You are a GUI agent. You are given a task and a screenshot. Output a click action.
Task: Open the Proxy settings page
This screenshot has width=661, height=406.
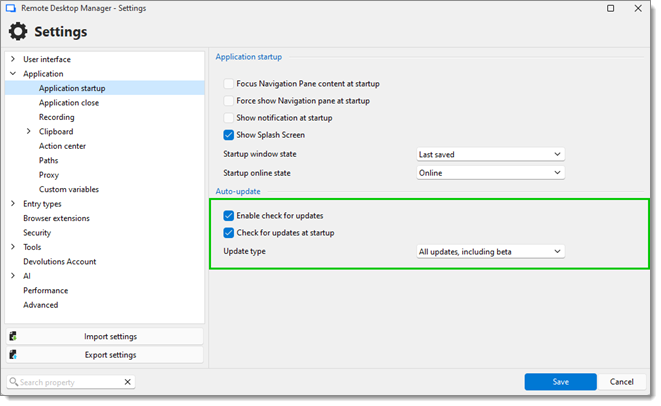49,175
